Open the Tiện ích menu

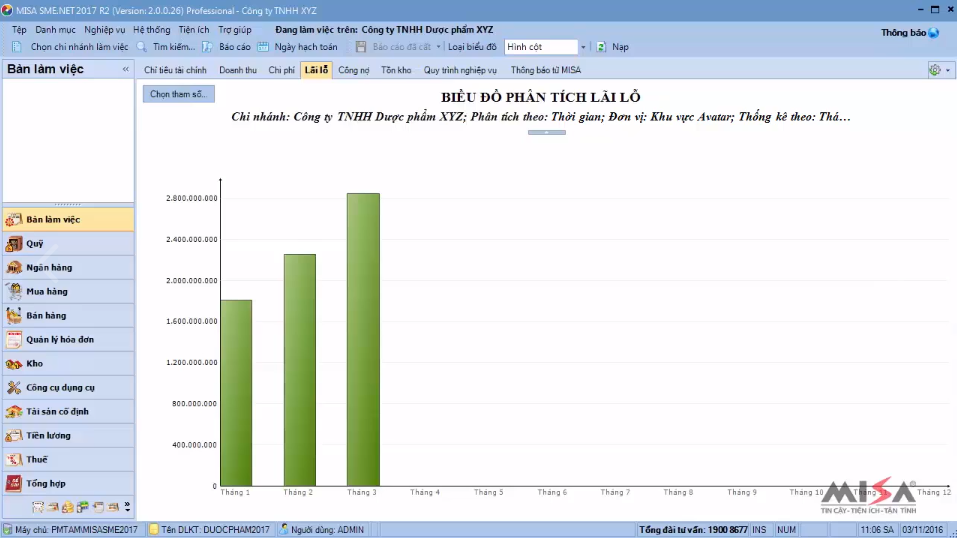click(x=194, y=30)
